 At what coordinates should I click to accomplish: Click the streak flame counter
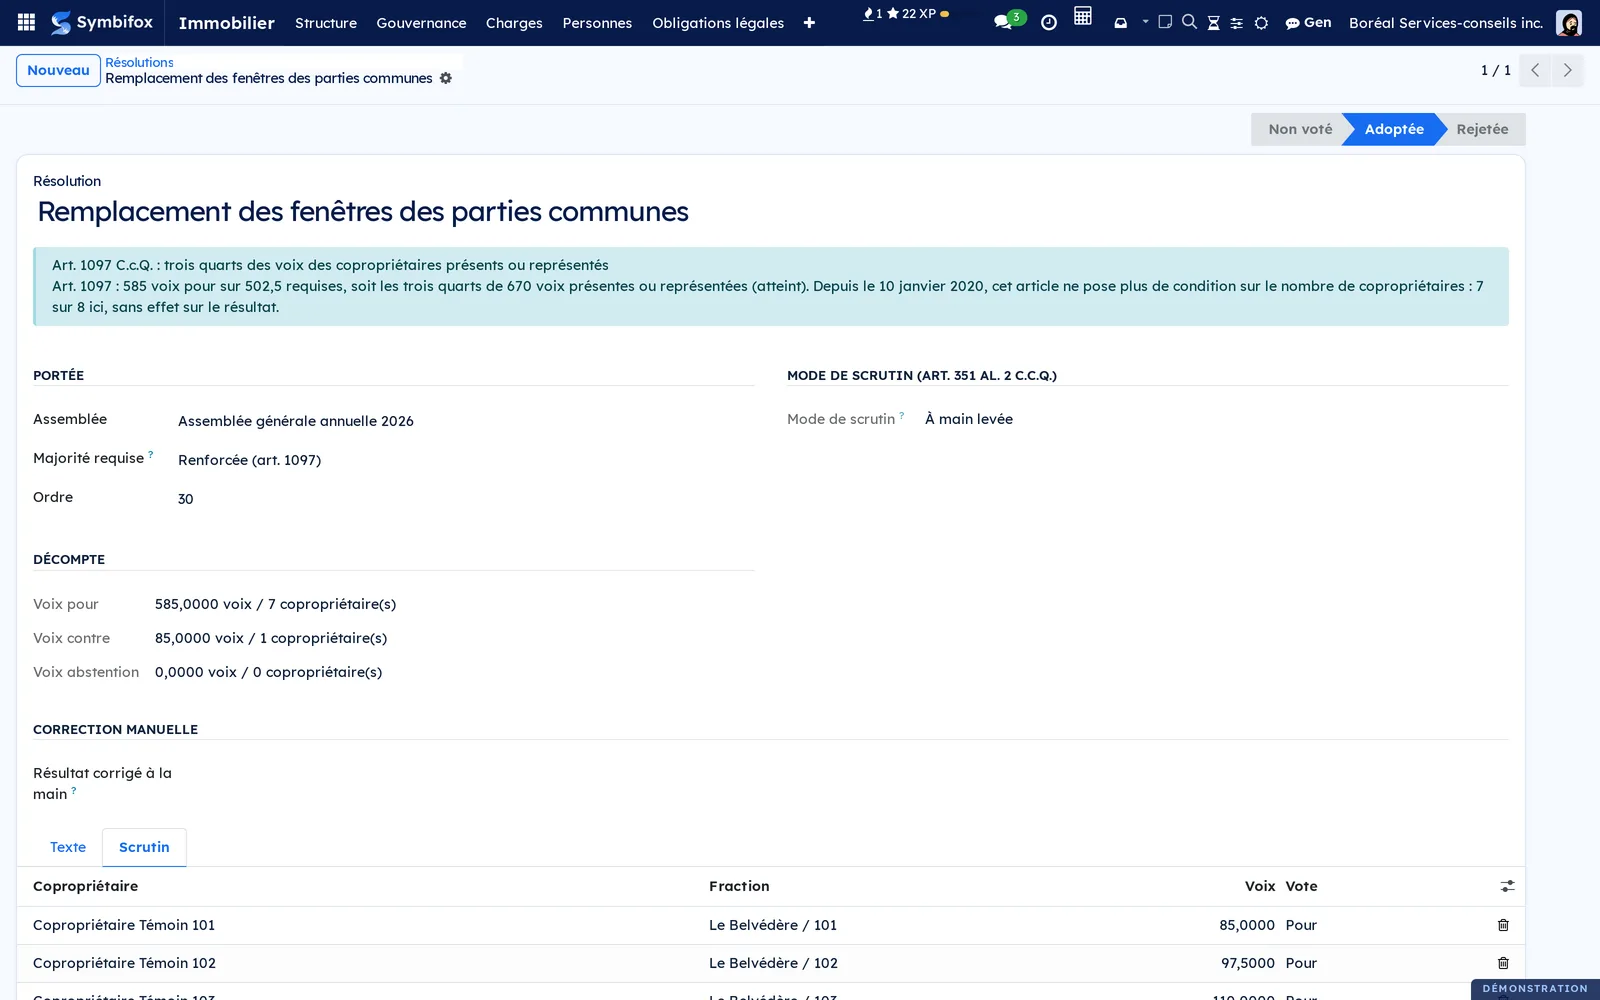(872, 14)
